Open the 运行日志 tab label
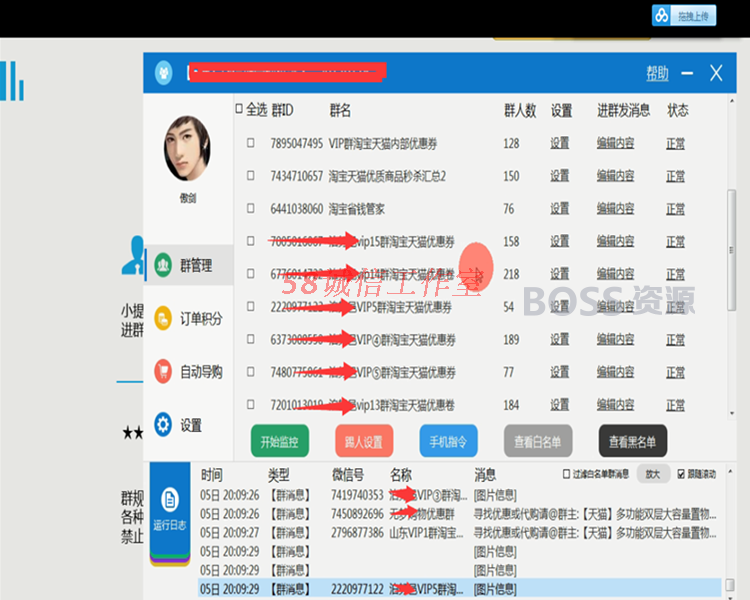This screenshot has height=600, width=750. [170, 525]
